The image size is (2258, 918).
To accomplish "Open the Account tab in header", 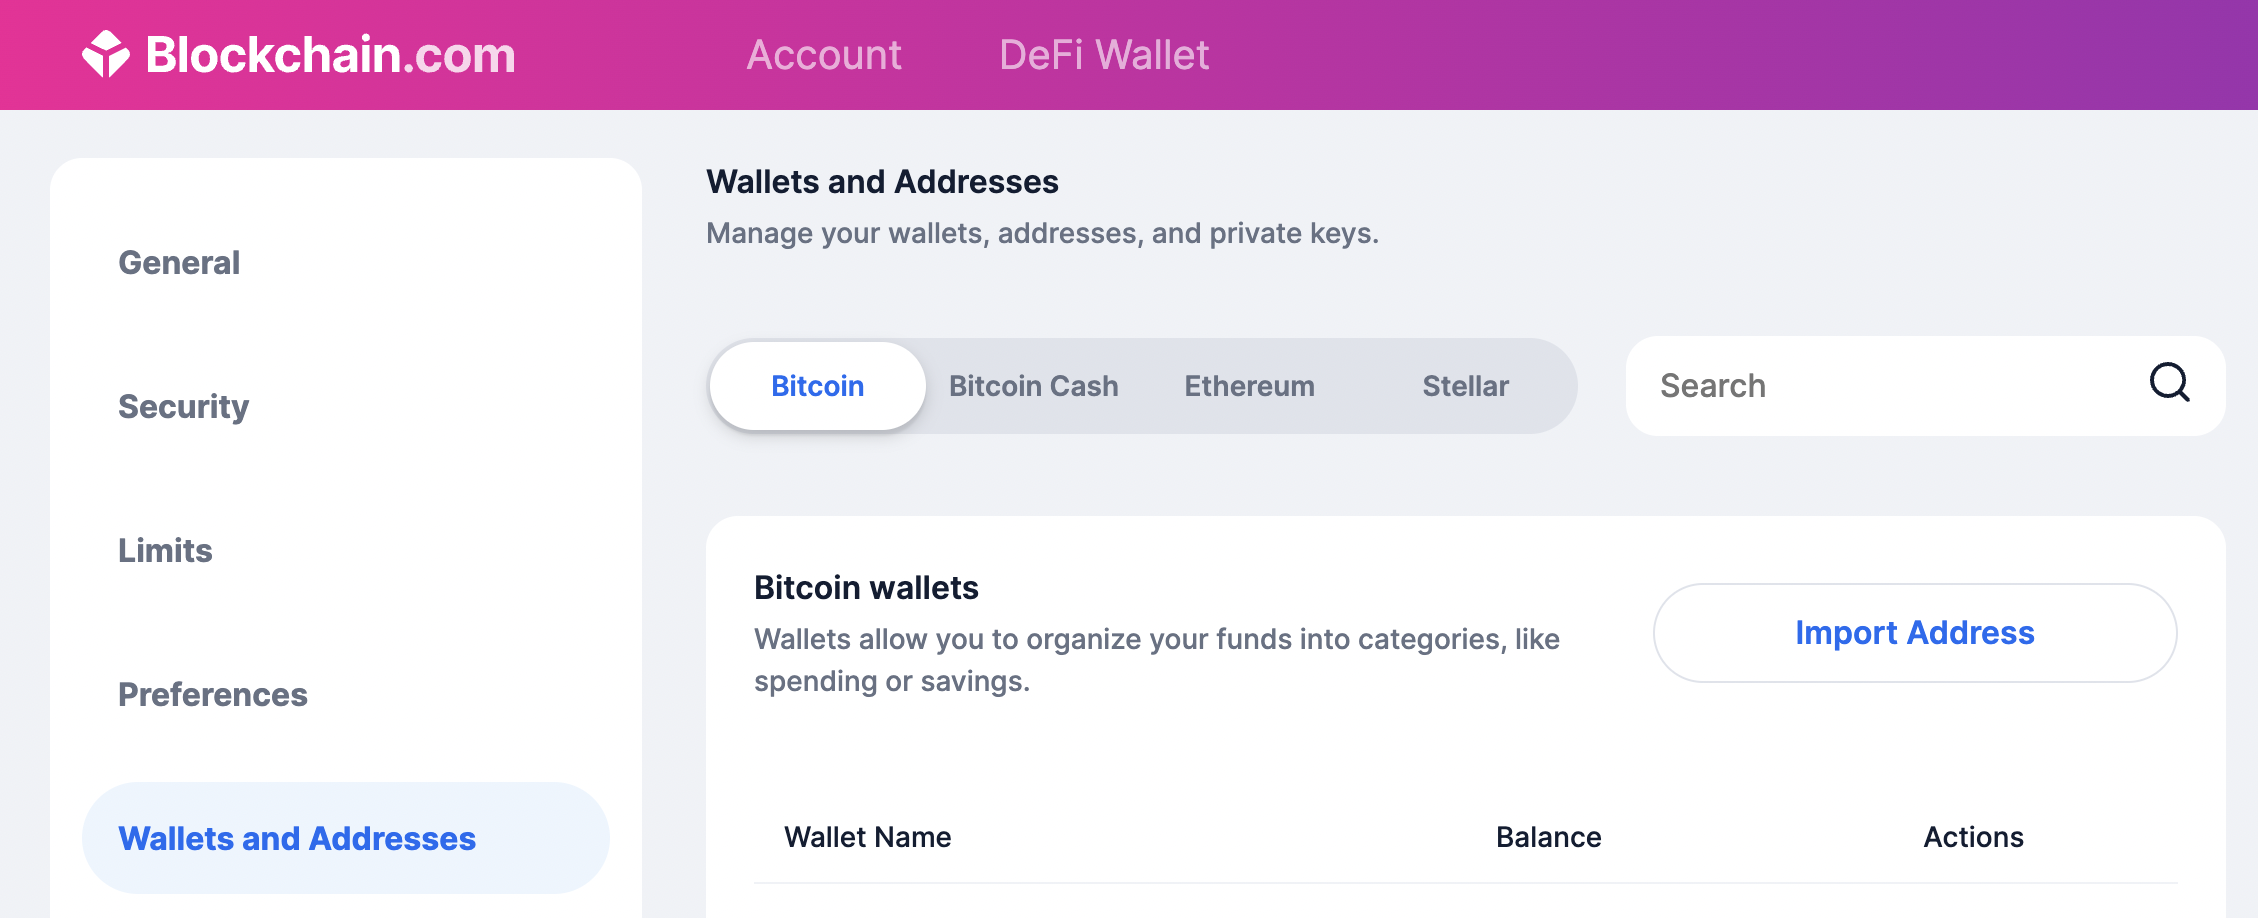I will click(x=824, y=55).
